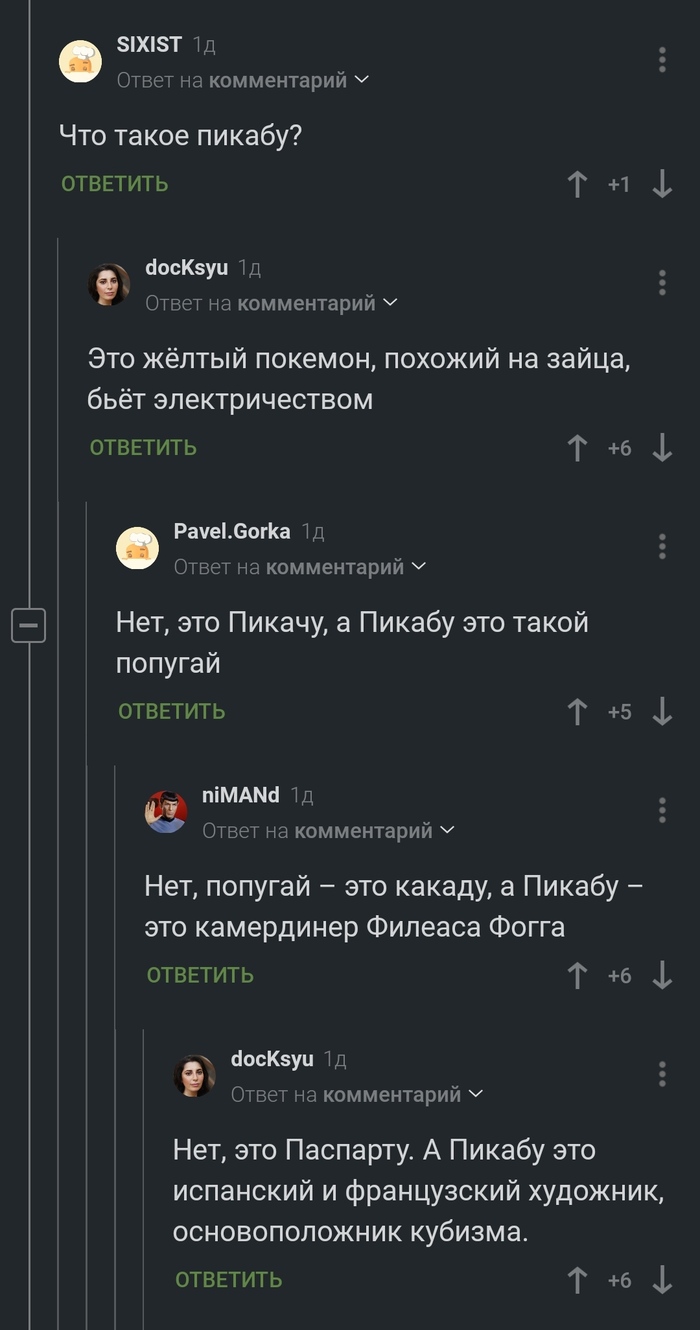Viewport: 700px width, 1330px height.
Task: Downvote SIXIST's comment 'Что такое пикабу?'
Action: tap(662, 184)
